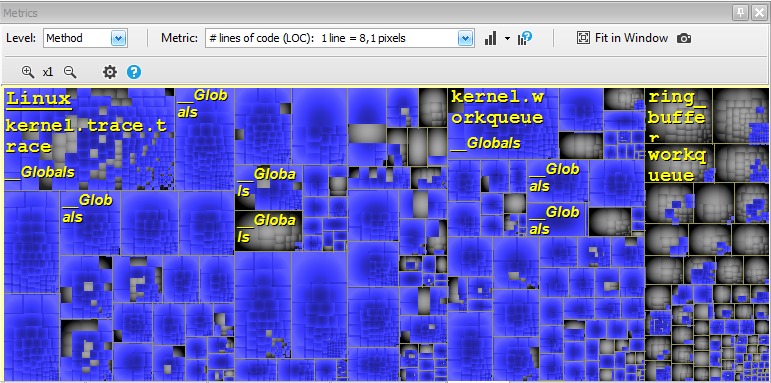
Task: Open the Level dropdown showing Method
Action: click(86, 38)
